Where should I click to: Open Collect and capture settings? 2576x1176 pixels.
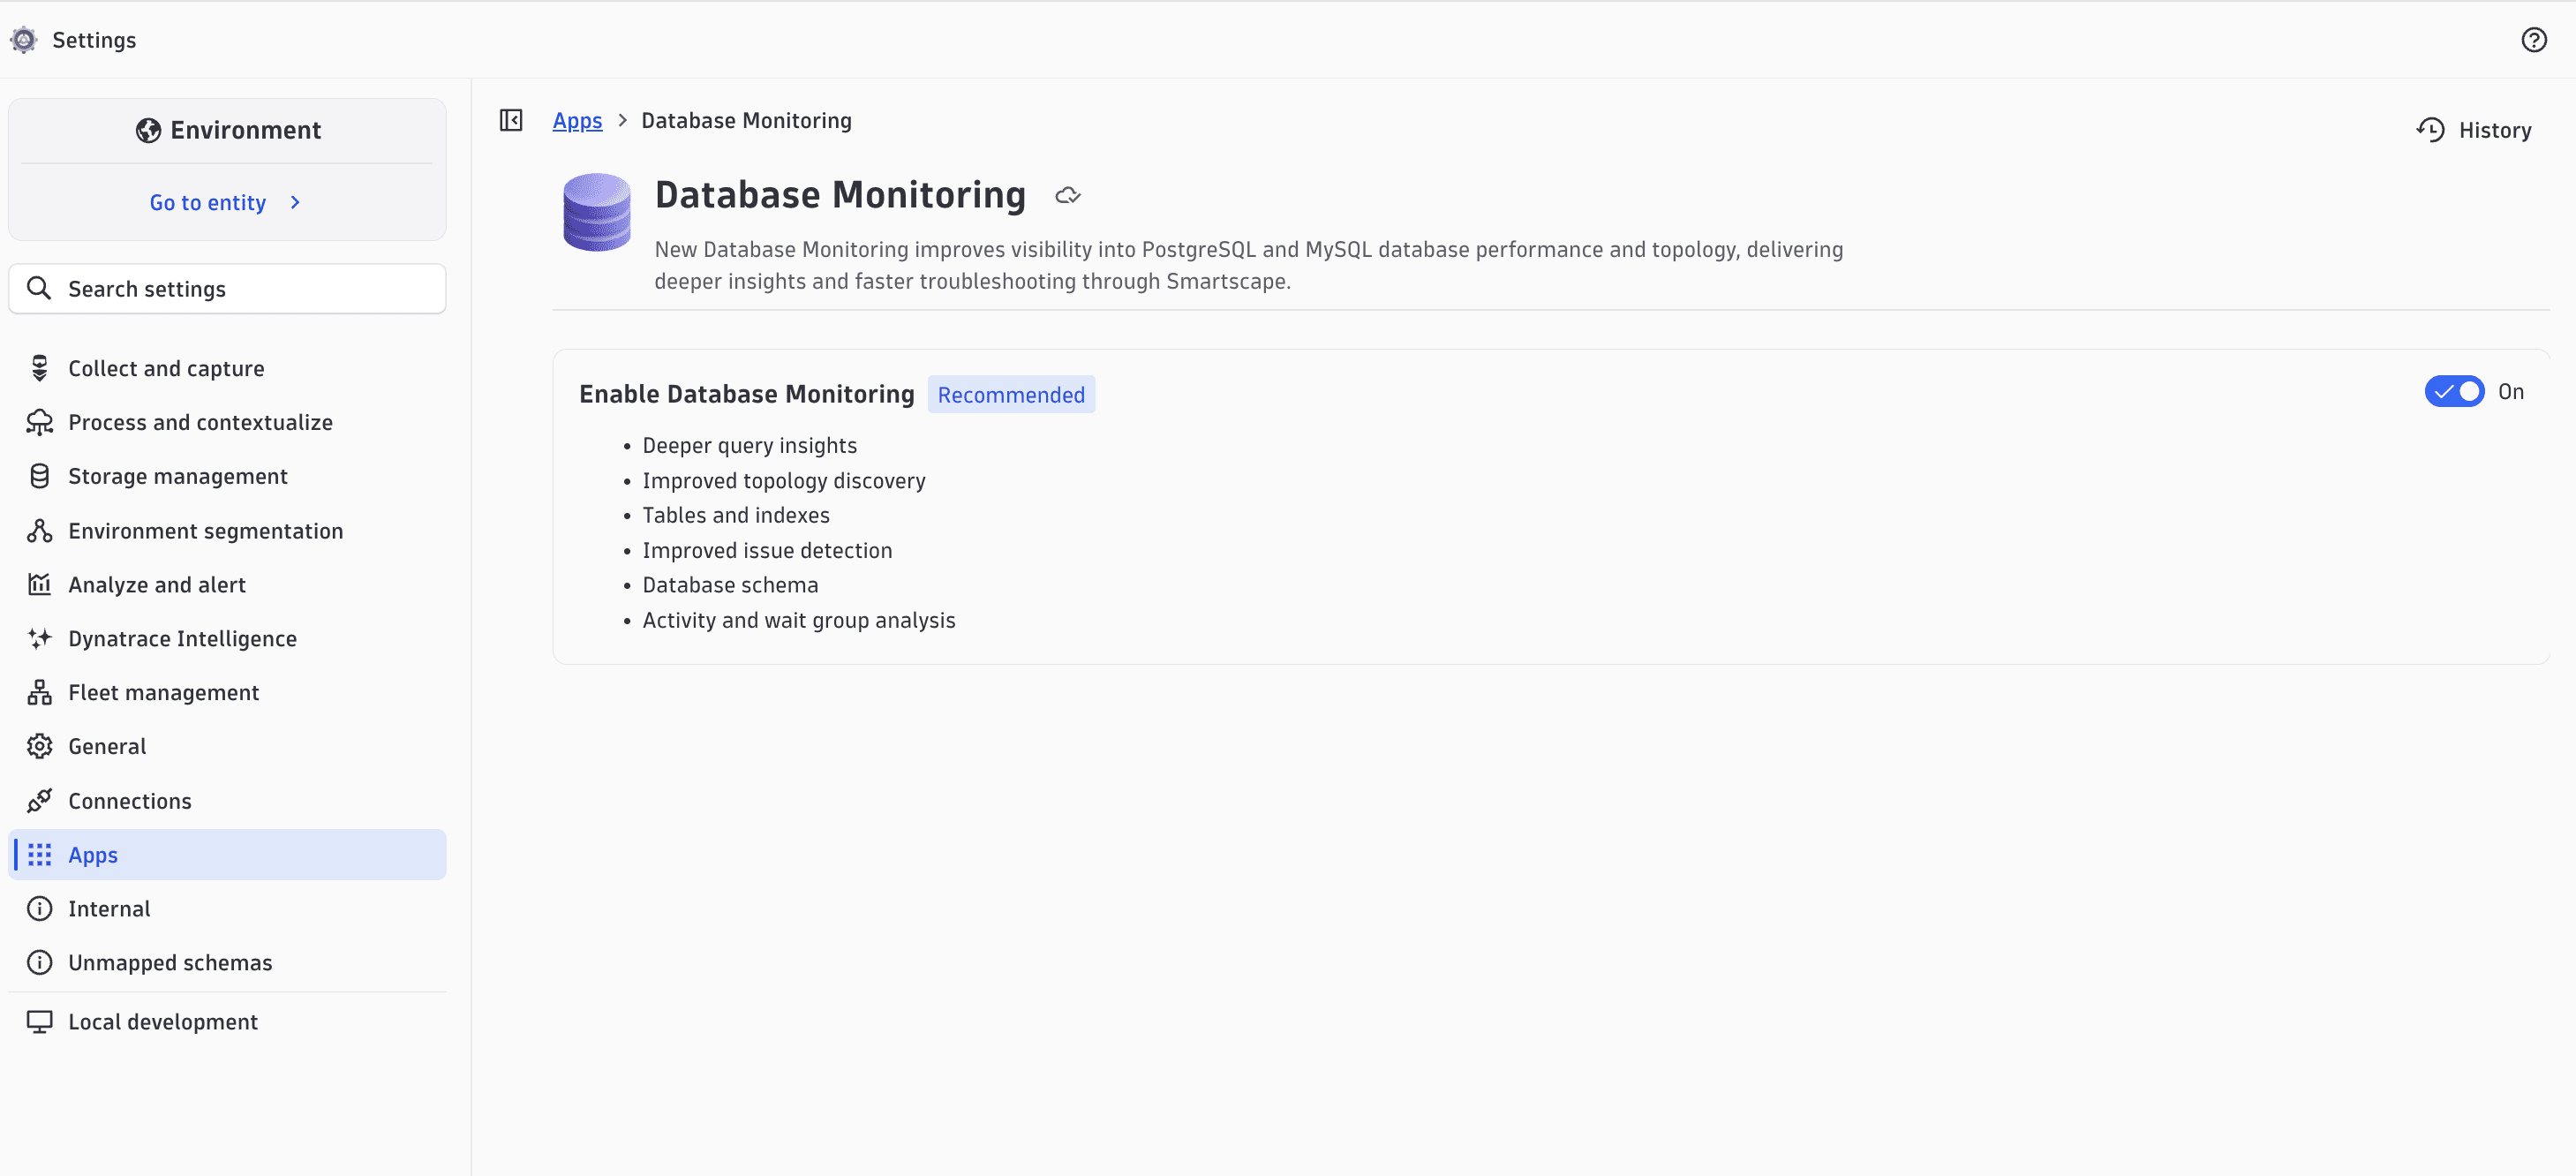(227, 369)
